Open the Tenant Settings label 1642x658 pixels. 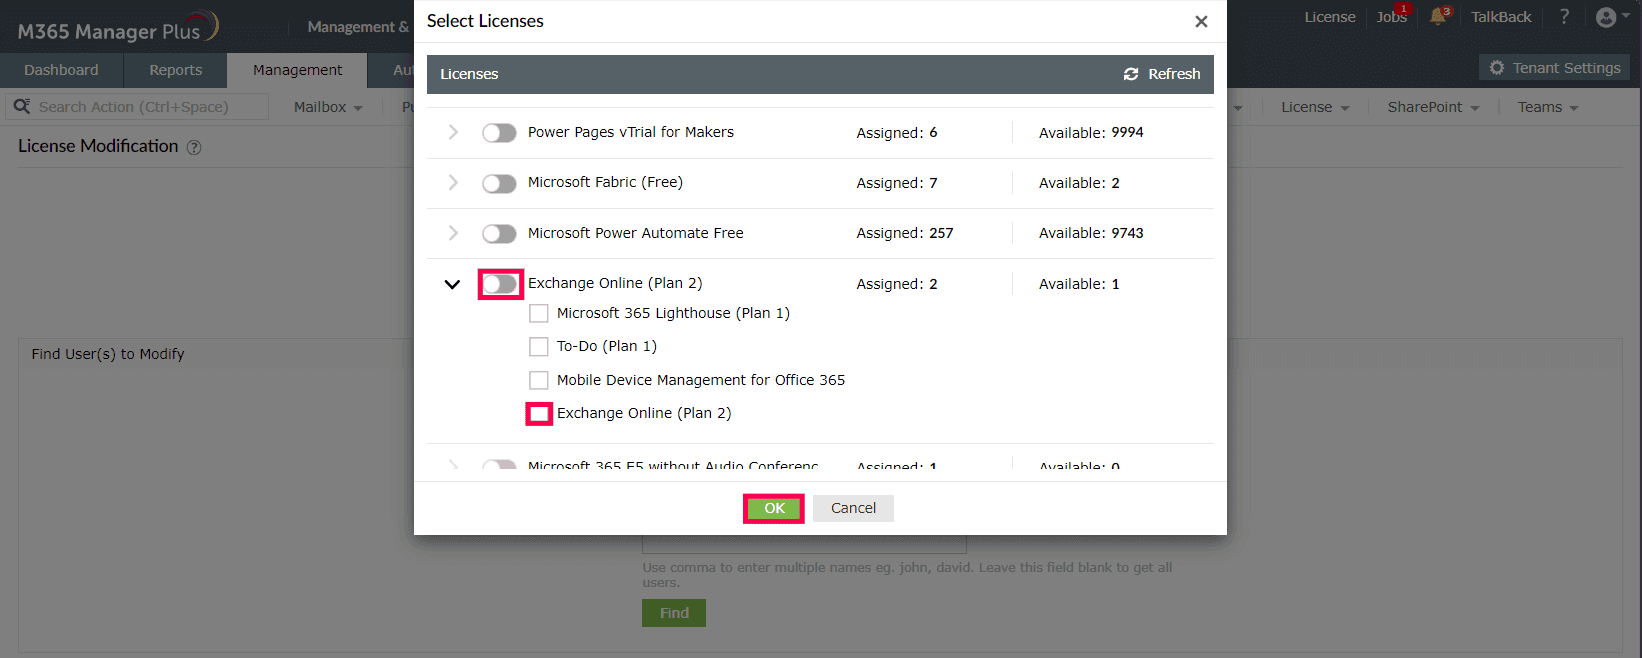click(1566, 68)
